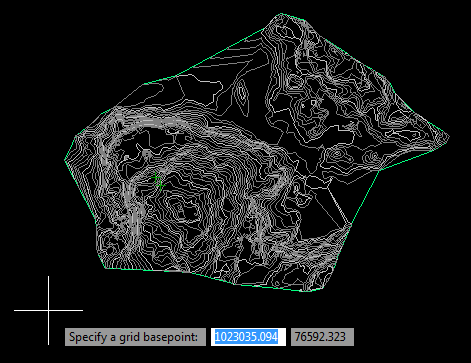Pick the upper green cross point marker
Viewport: 471px width, 363px height.
click(155, 178)
